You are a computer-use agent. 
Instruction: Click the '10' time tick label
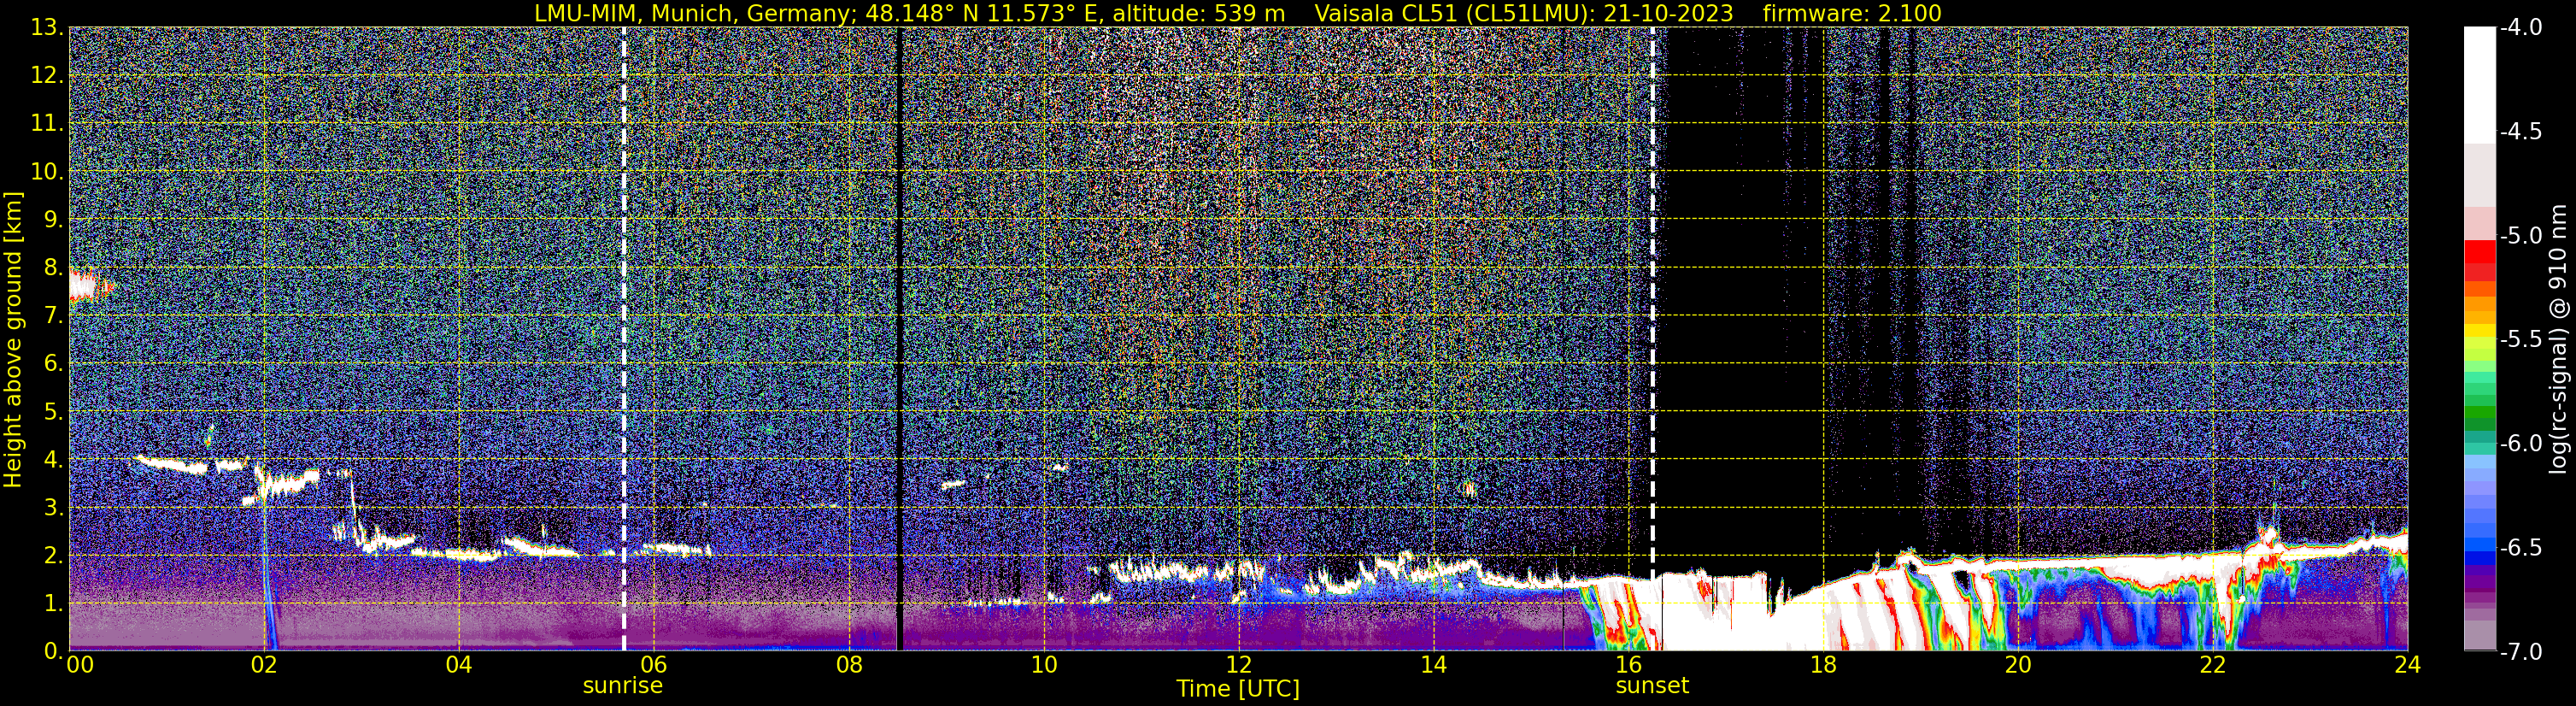[x=1044, y=665]
